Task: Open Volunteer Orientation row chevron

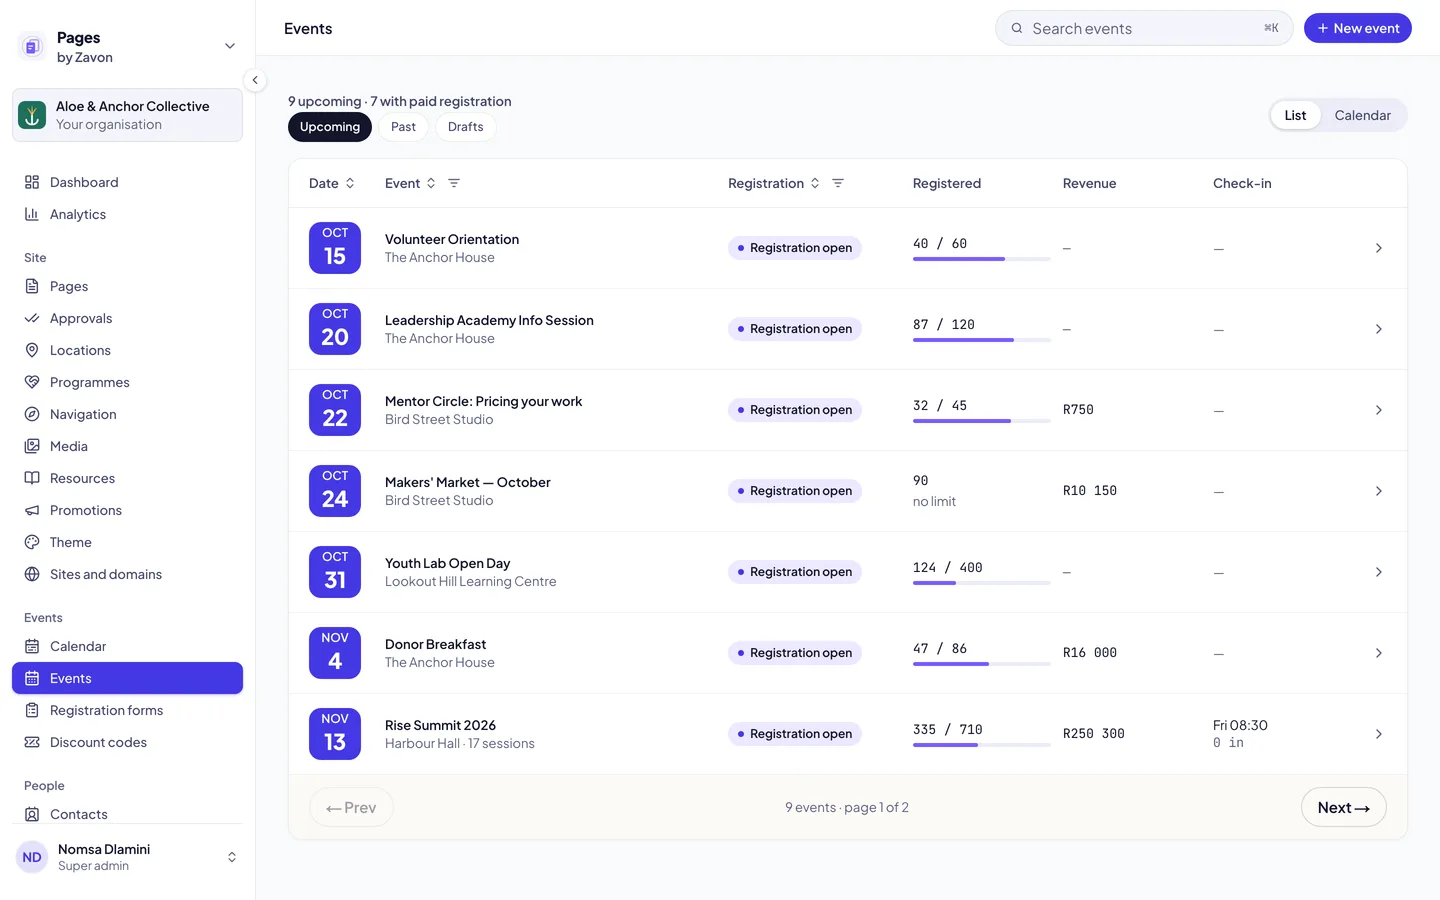Action: pyautogui.click(x=1378, y=248)
